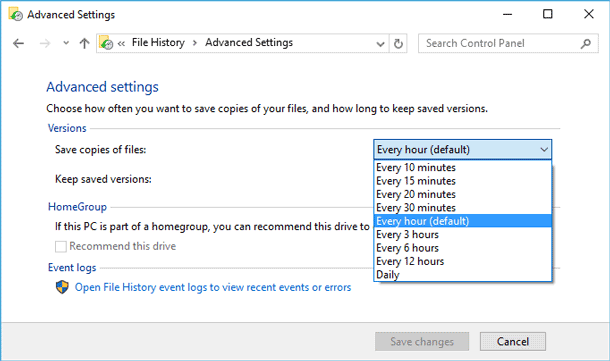Screen dimensions: 610x361
Task: Open the recent locations chevron
Action: click(x=66, y=43)
